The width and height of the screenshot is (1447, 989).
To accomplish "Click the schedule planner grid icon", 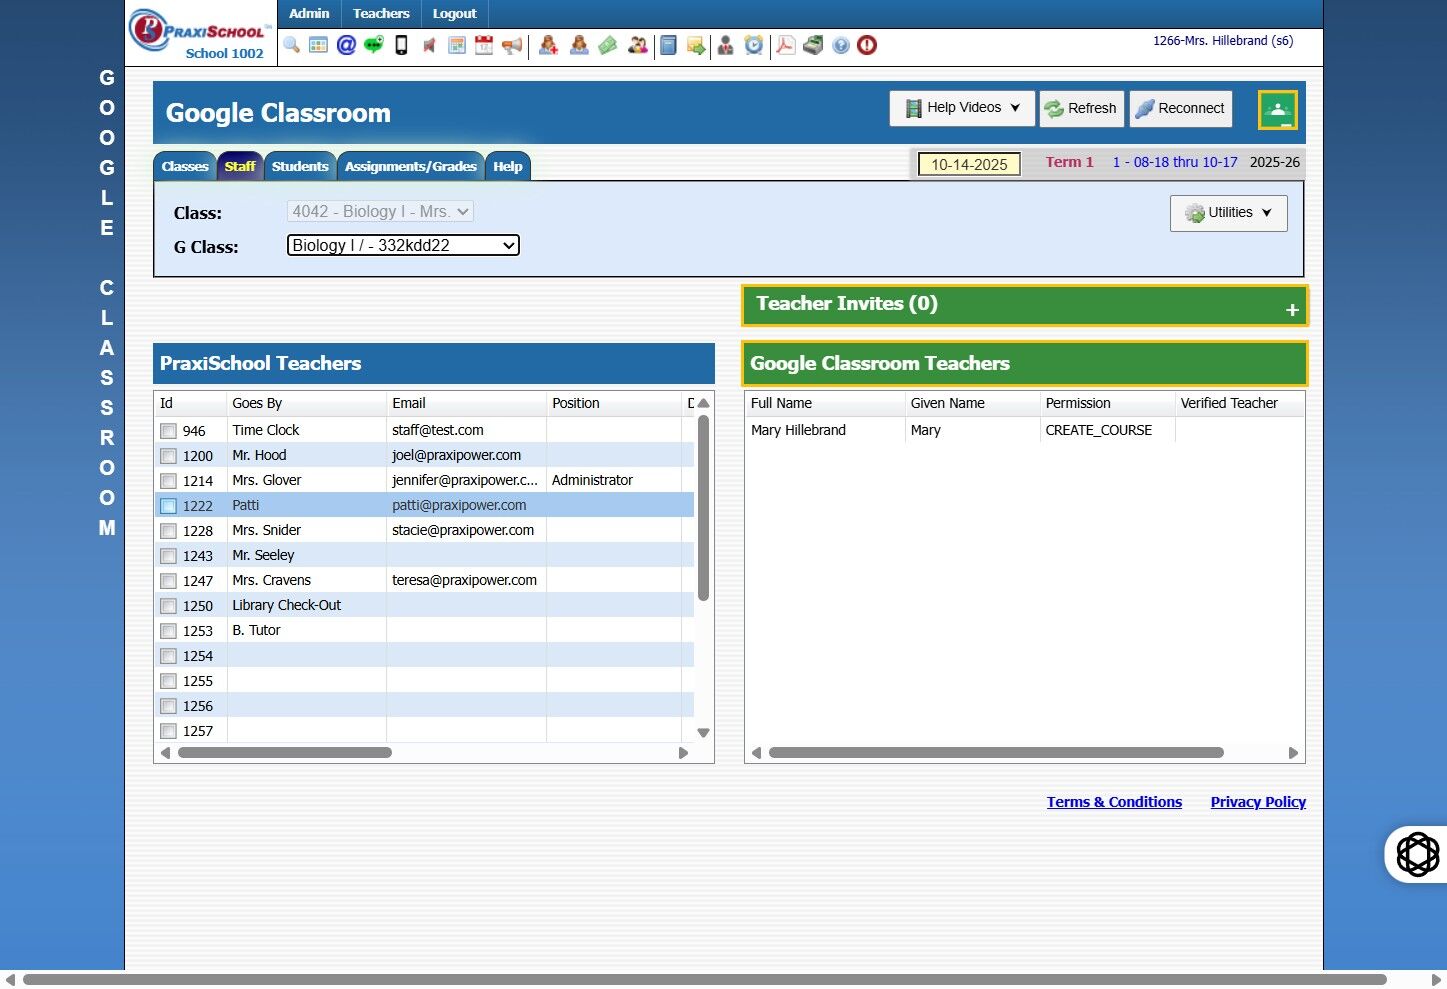I will (x=457, y=45).
